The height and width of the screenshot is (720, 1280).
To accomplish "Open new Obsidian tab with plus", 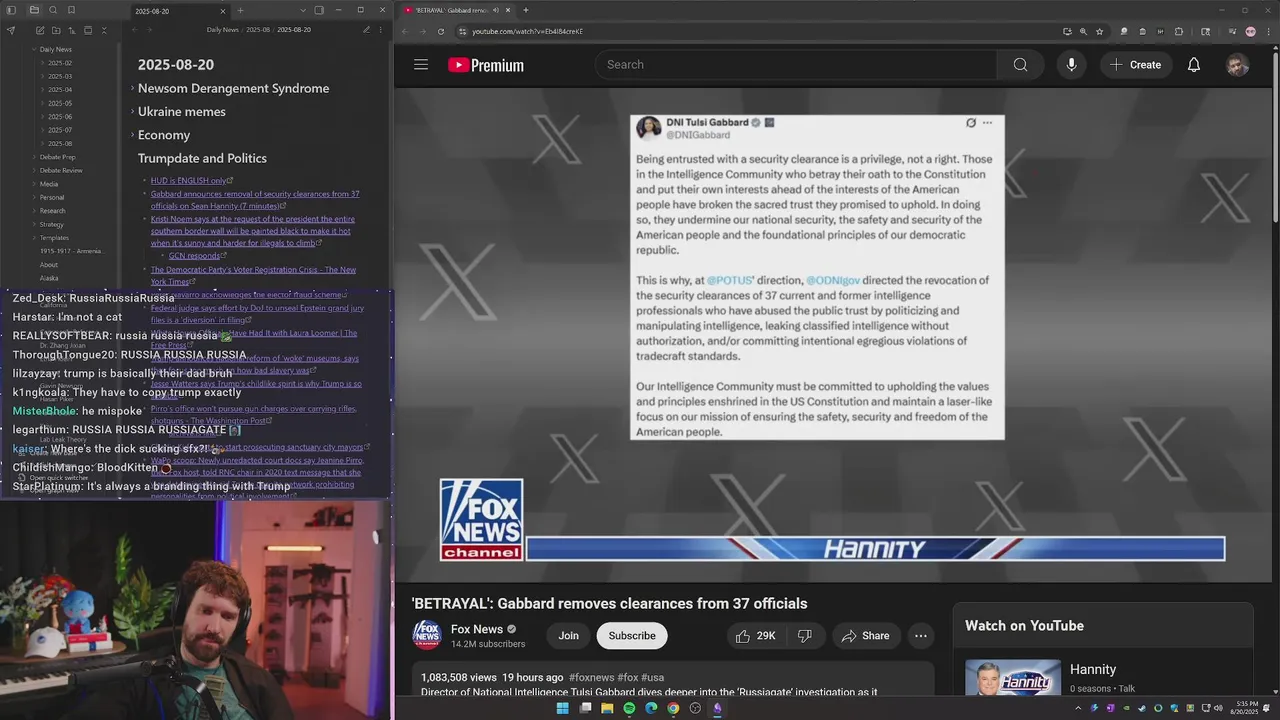I will (240, 10).
